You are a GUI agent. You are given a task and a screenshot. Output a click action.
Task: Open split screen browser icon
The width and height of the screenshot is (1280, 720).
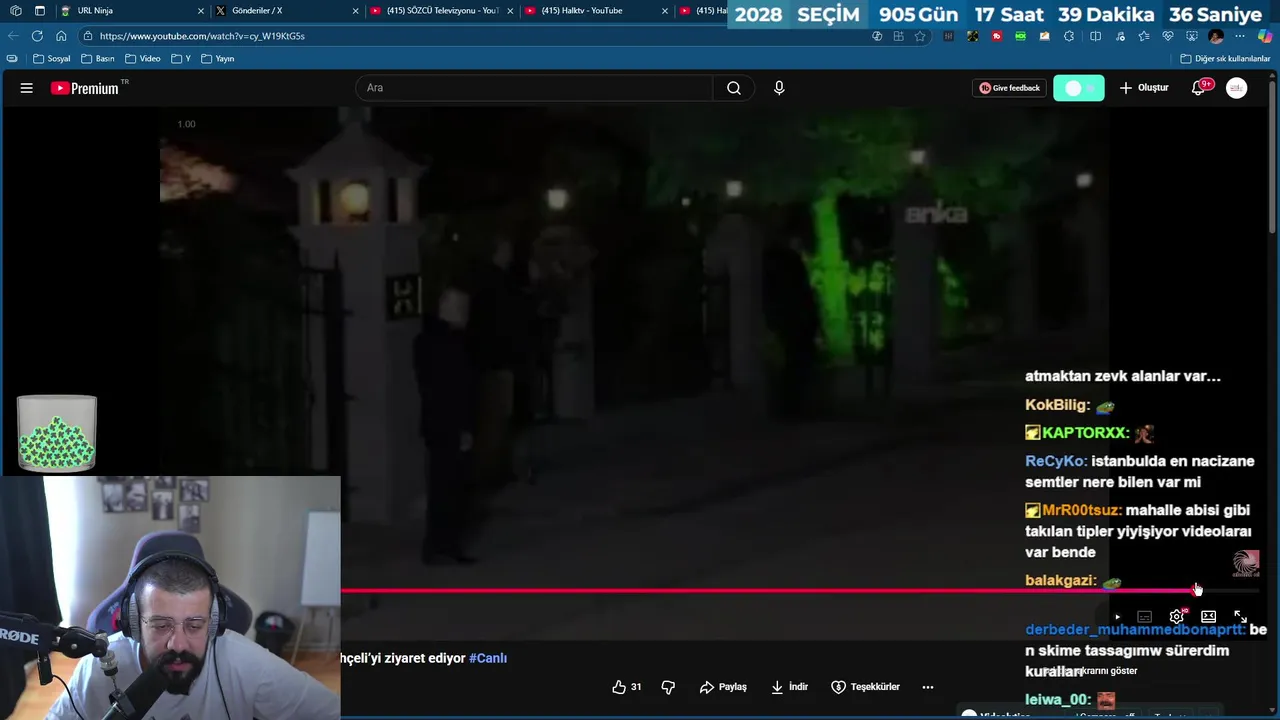pos(1095,36)
